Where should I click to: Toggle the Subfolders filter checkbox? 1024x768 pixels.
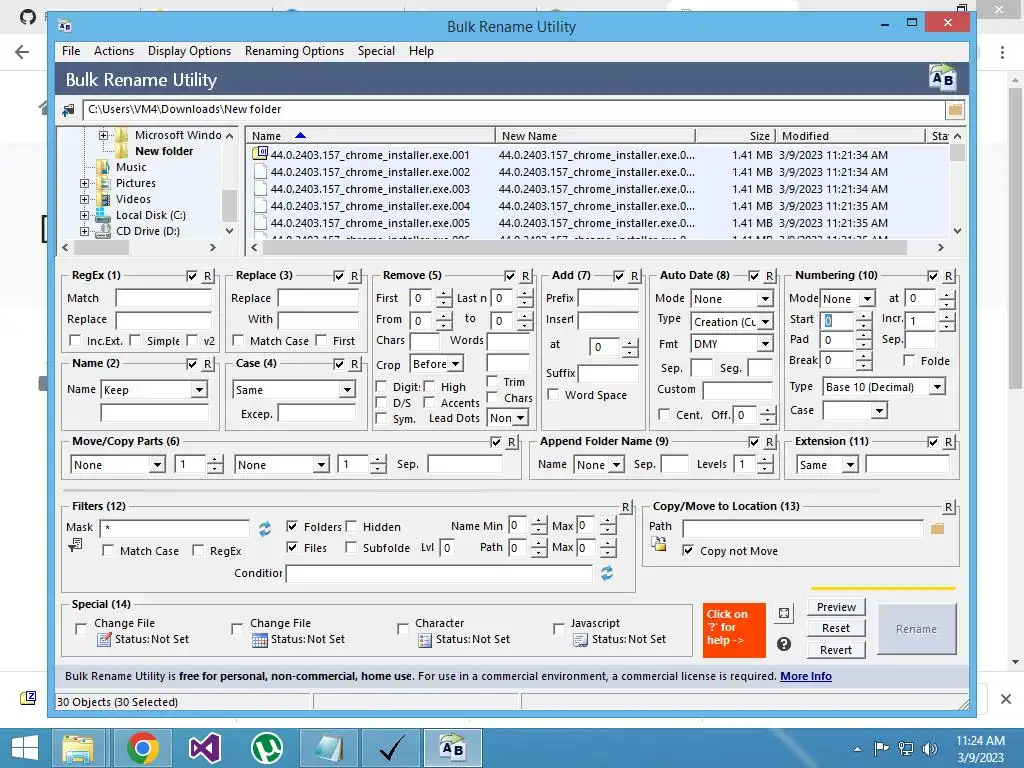pos(351,547)
